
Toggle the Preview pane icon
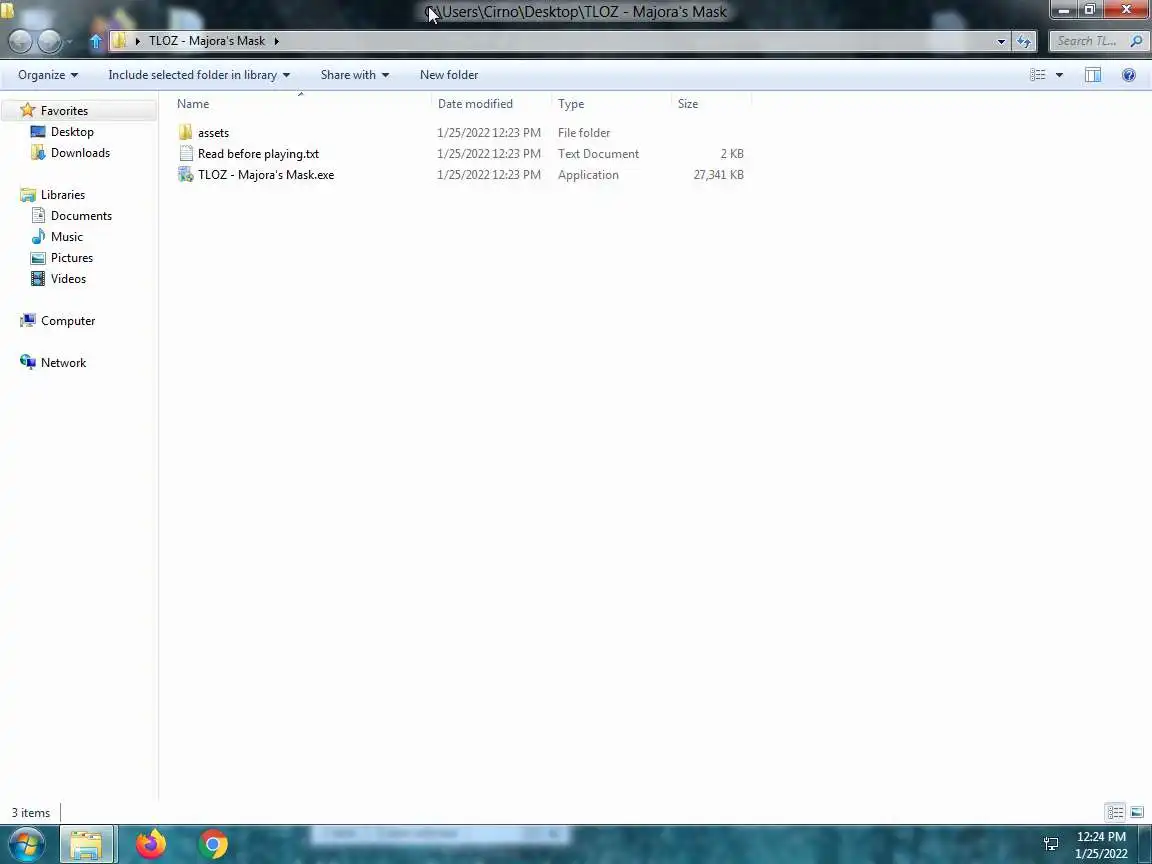(x=1092, y=75)
